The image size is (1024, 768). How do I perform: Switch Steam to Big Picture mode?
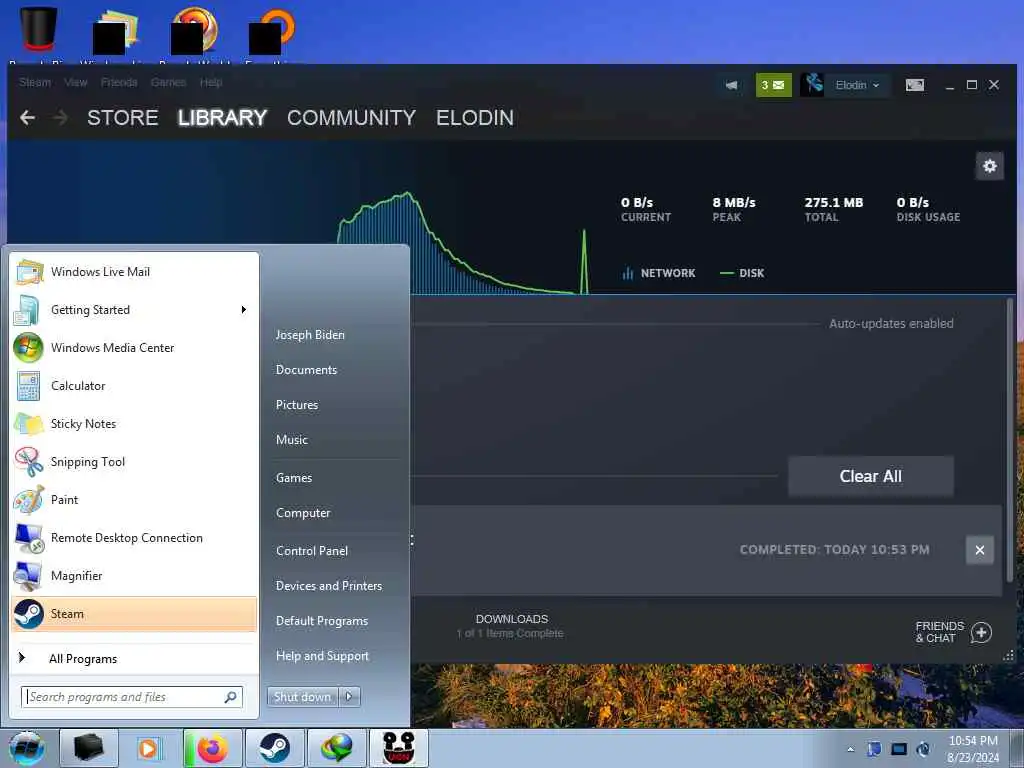[914, 85]
